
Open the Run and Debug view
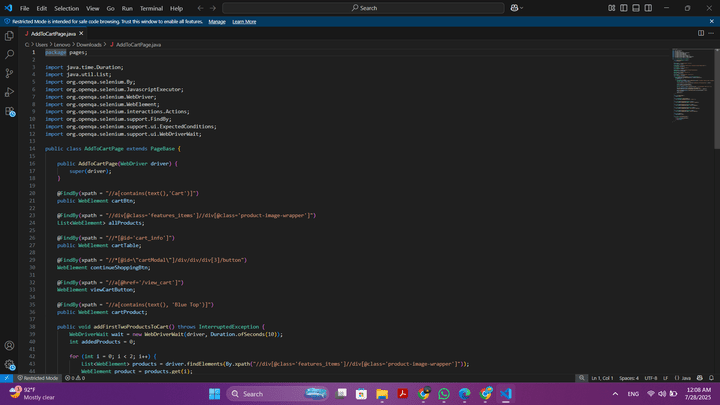tap(10, 92)
